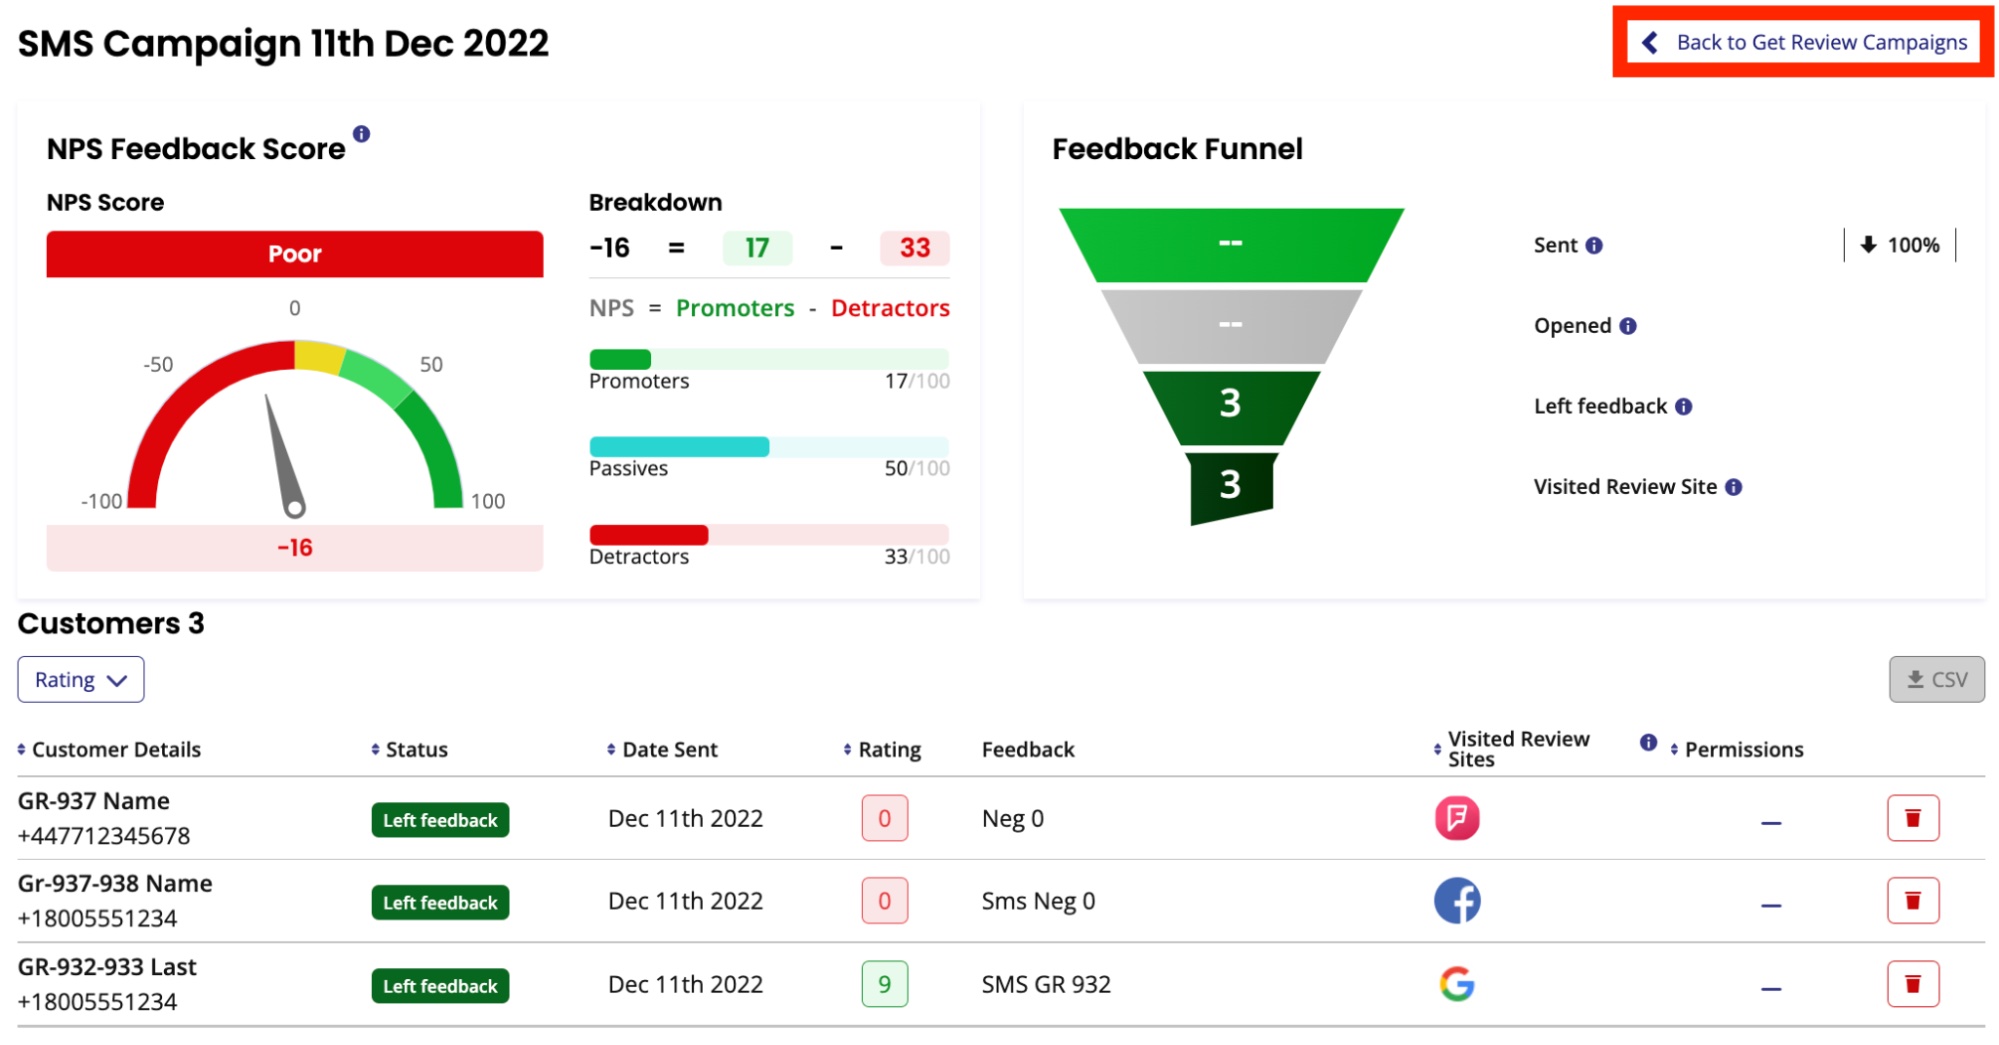Screen dimensions: 1999x1045
Task: Go back to Get Review Campaigns
Action: (x=1804, y=42)
